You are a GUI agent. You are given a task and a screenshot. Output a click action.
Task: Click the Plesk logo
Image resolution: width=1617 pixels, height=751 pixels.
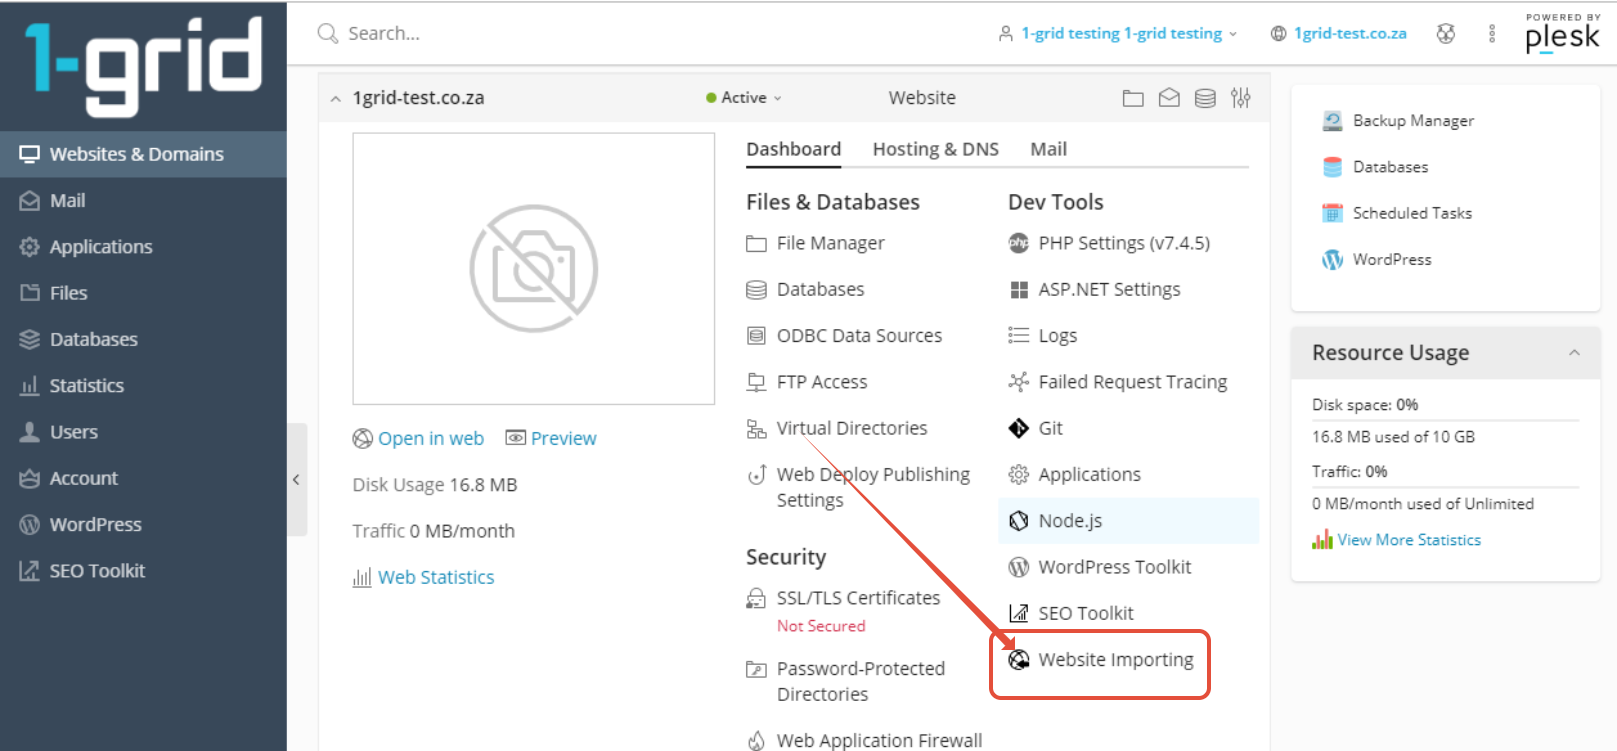pos(1562,34)
